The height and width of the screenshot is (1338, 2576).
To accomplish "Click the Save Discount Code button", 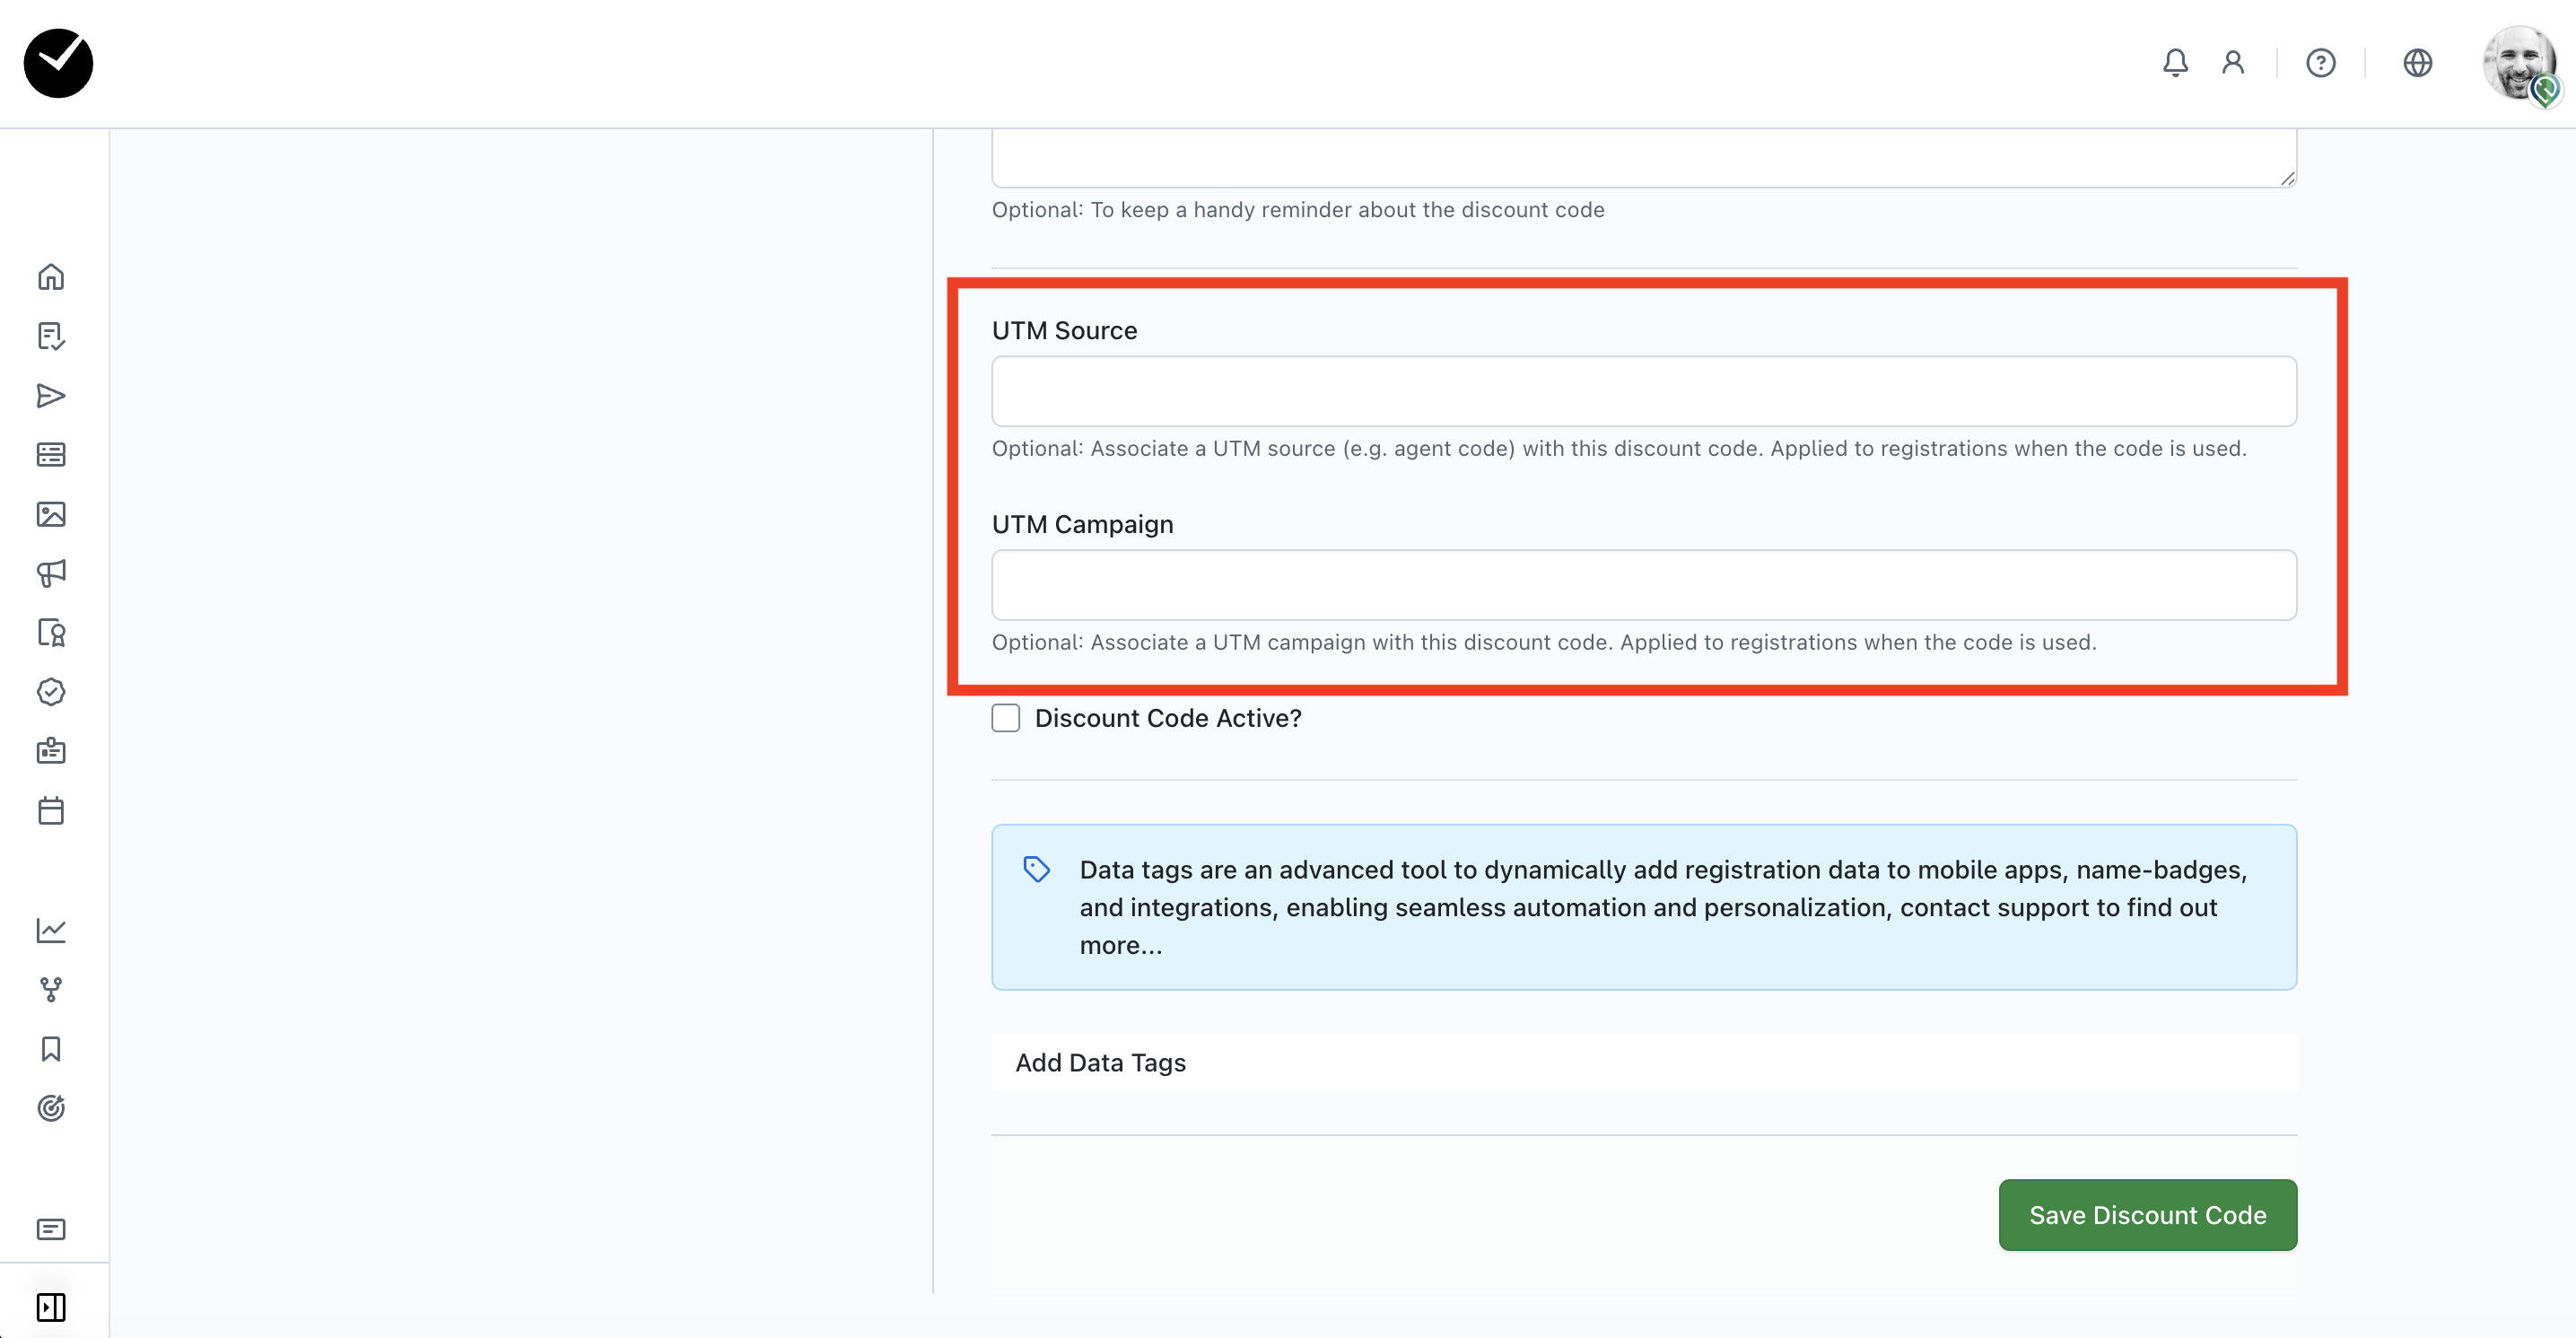I will tap(2147, 1214).
